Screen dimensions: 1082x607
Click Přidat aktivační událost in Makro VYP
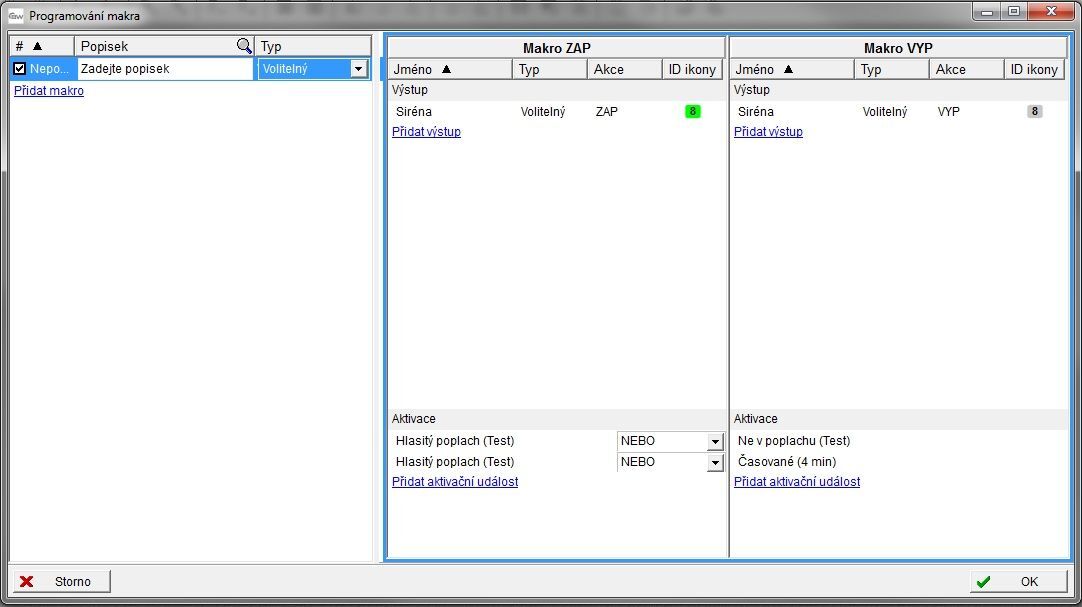tap(797, 482)
